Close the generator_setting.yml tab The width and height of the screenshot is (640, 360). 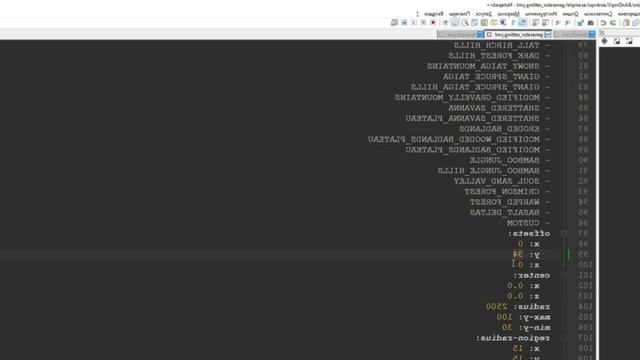tap(489, 35)
